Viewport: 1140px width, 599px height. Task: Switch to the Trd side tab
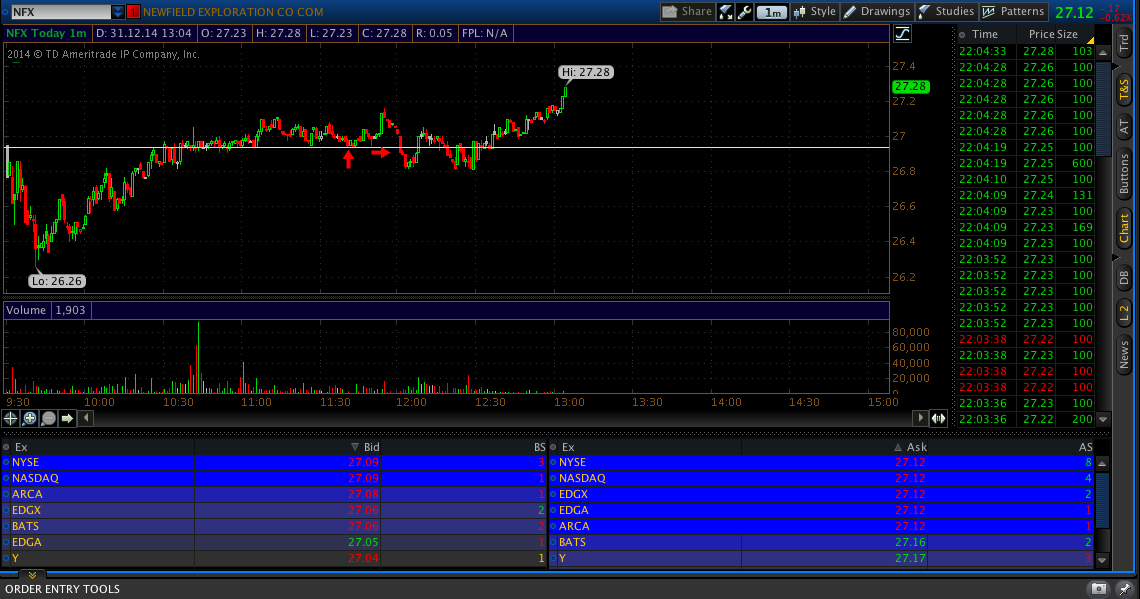(1124, 43)
